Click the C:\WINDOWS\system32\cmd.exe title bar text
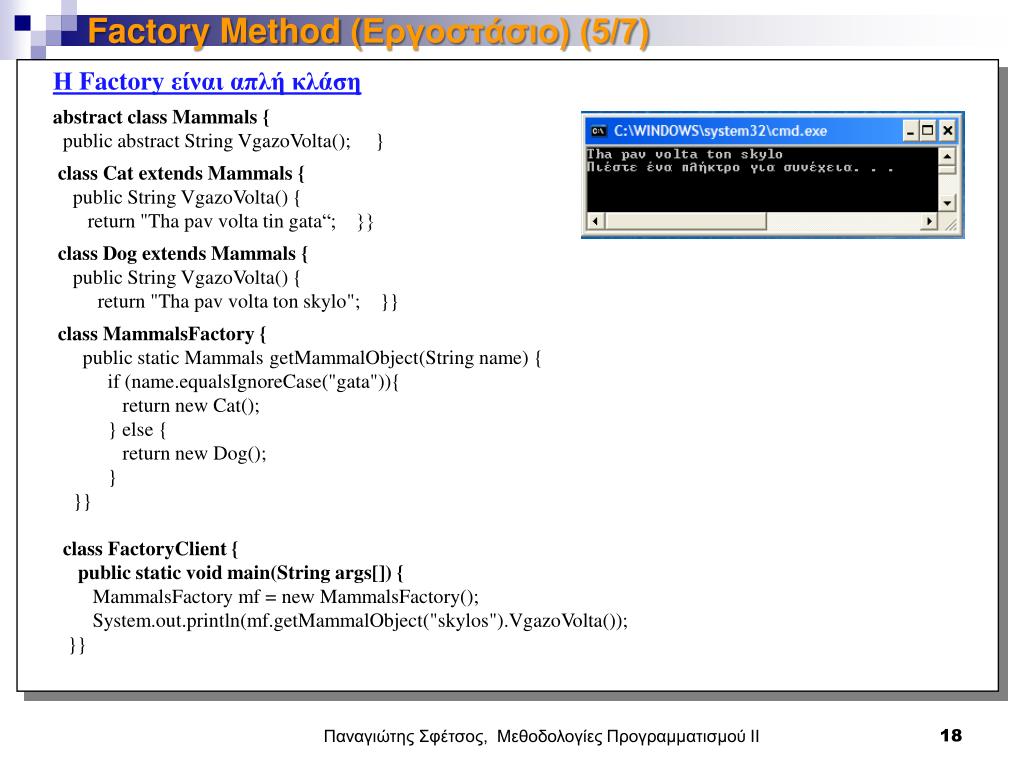The width and height of the screenshot is (1024, 768). tap(720, 131)
